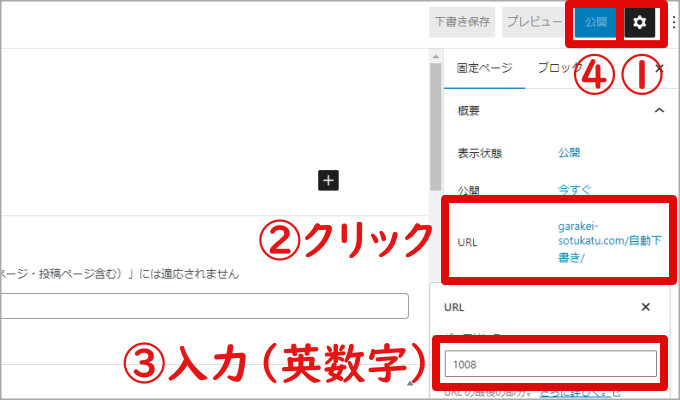This screenshot has height=400, width=680.
Task: Select the 表示状態 label text
Action: point(480,153)
